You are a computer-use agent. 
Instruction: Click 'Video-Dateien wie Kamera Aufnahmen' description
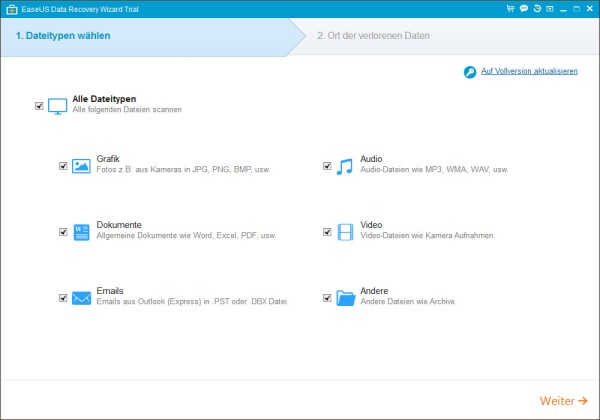click(427, 236)
